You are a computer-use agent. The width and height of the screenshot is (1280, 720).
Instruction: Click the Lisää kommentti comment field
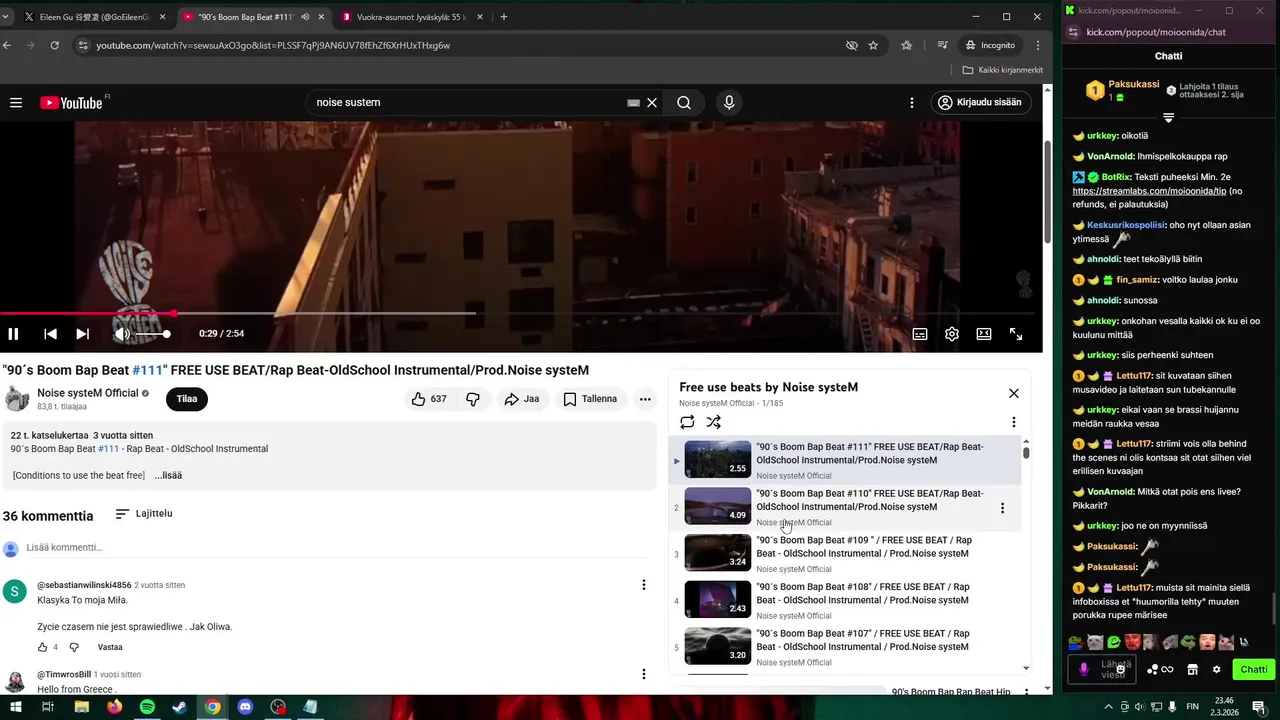[x=336, y=548]
